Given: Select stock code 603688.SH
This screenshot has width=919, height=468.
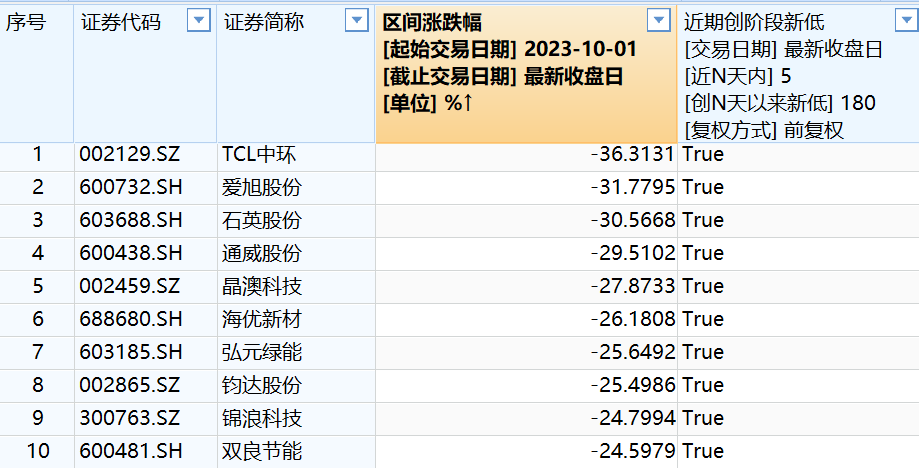Looking at the screenshot, I should 131,220.
